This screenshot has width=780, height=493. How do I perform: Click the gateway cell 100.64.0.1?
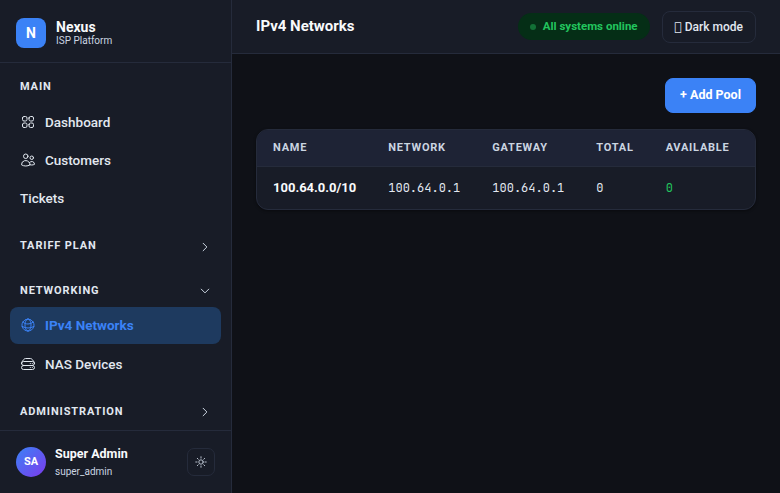coord(528,188)
